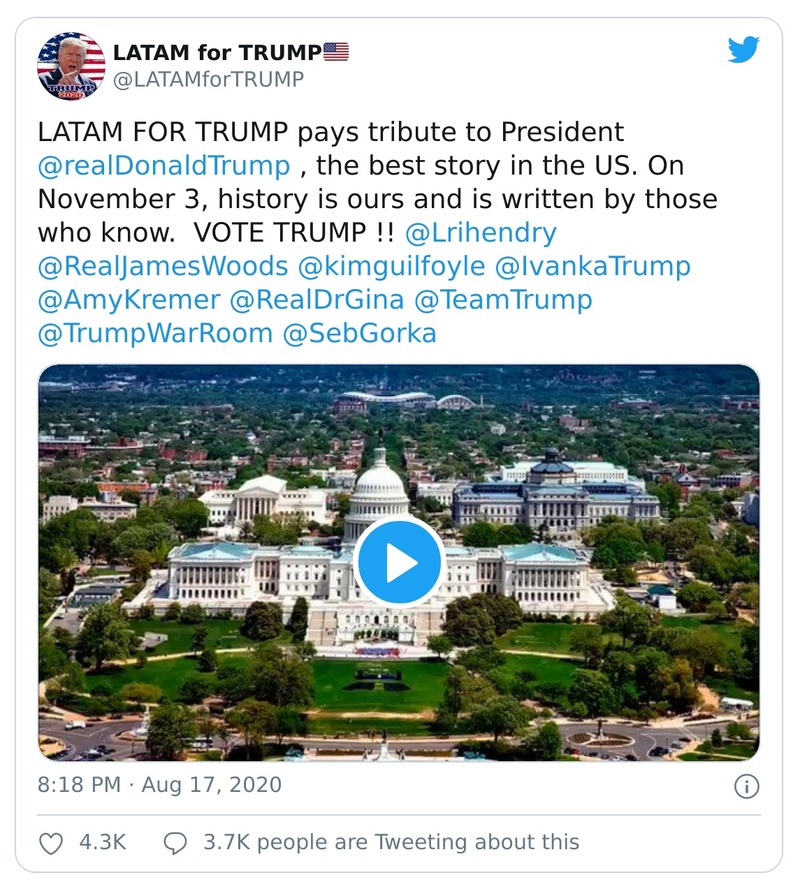View the Trump campaign badge on the avatar
The width and height of the screenshot is (800, 889).
(x=70, y=91)
